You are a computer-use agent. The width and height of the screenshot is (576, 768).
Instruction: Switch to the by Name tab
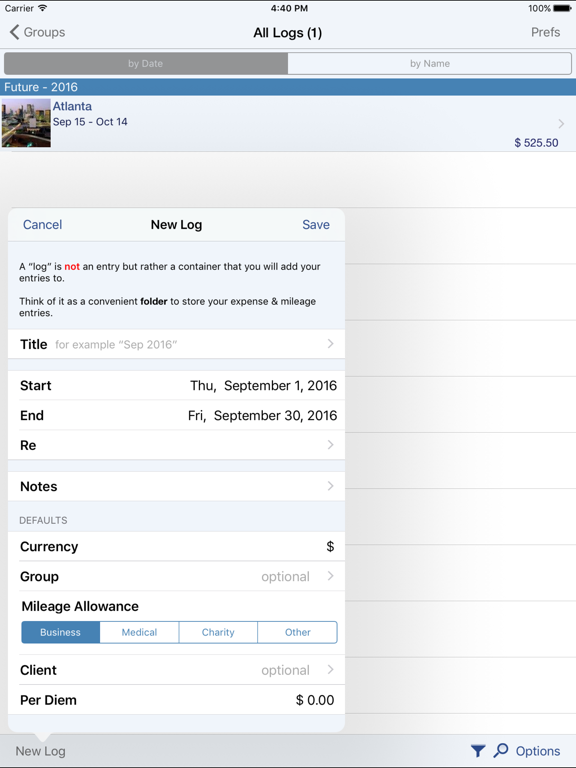(430, 64)
